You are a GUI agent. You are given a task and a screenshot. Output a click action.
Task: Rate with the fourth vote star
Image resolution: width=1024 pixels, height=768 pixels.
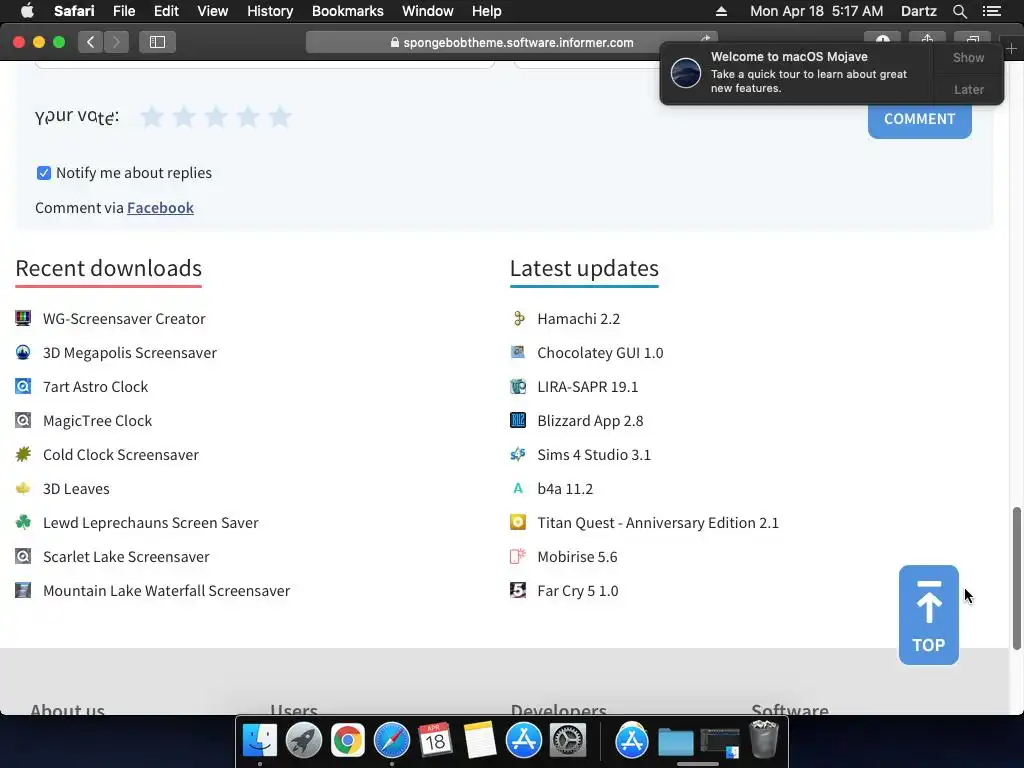pos(248,117)
